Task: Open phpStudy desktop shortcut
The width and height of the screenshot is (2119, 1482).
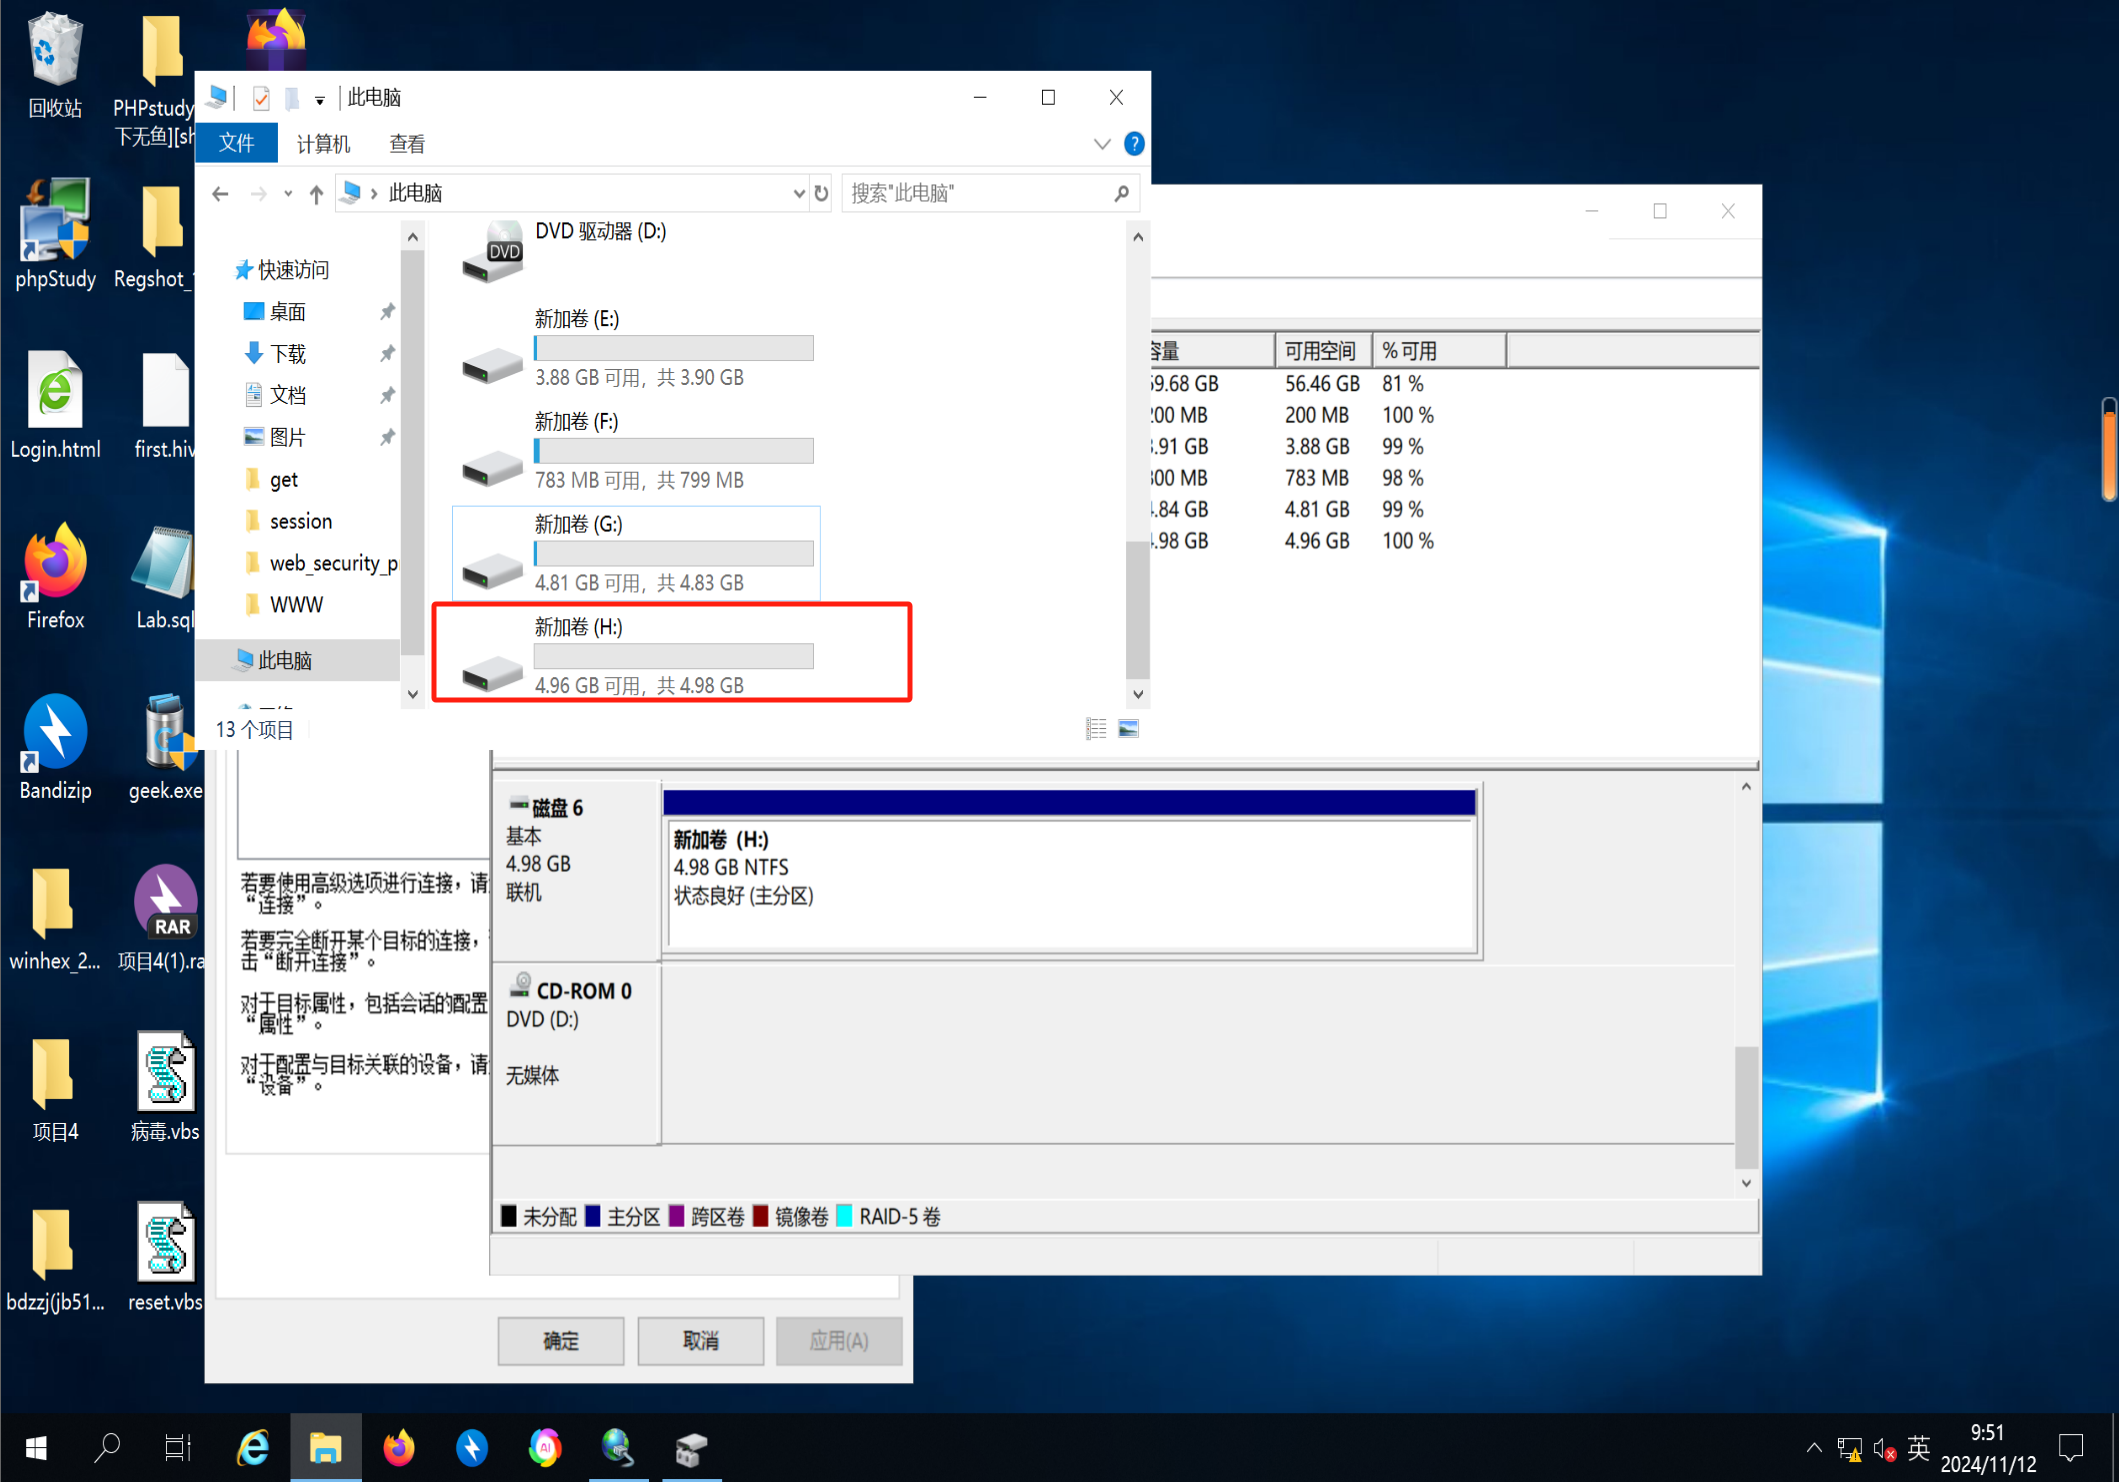Action: (55, 235)
